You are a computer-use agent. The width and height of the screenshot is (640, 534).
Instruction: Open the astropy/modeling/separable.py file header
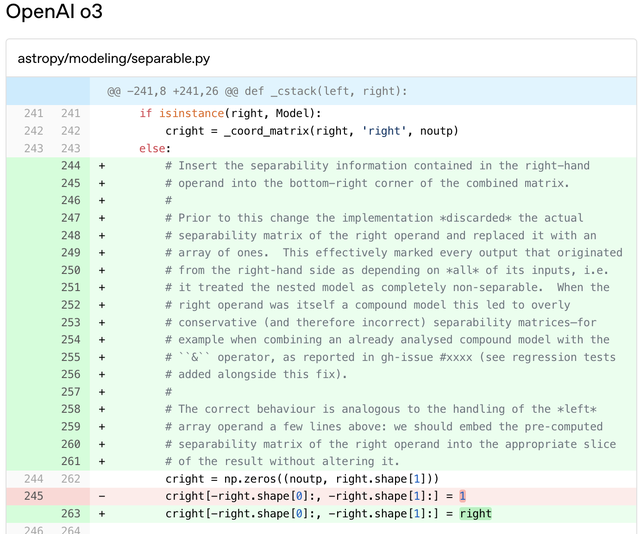[x=113, y=59]
